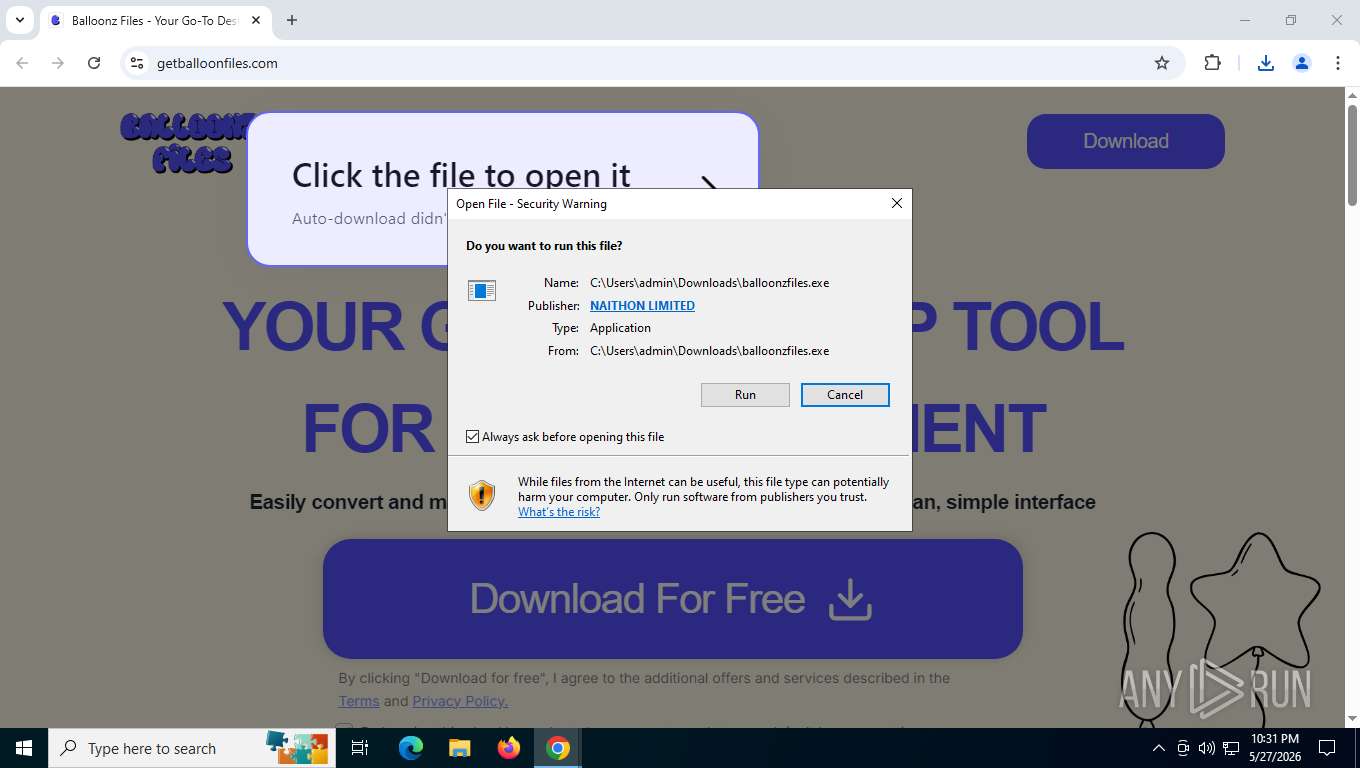Bookmark this page with the star icon
Viewport: 1360px width, 768px height.
(1162, 63)
